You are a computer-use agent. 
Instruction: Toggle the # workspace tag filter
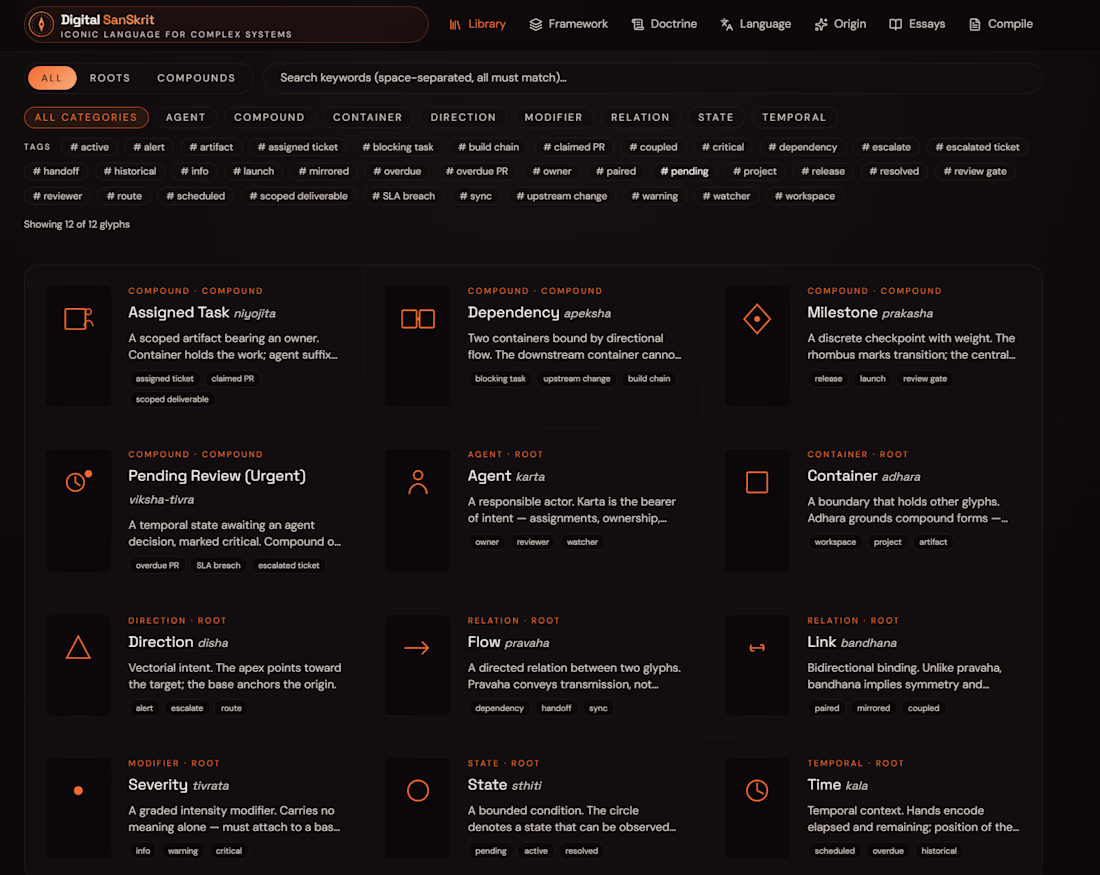point(805,196)
